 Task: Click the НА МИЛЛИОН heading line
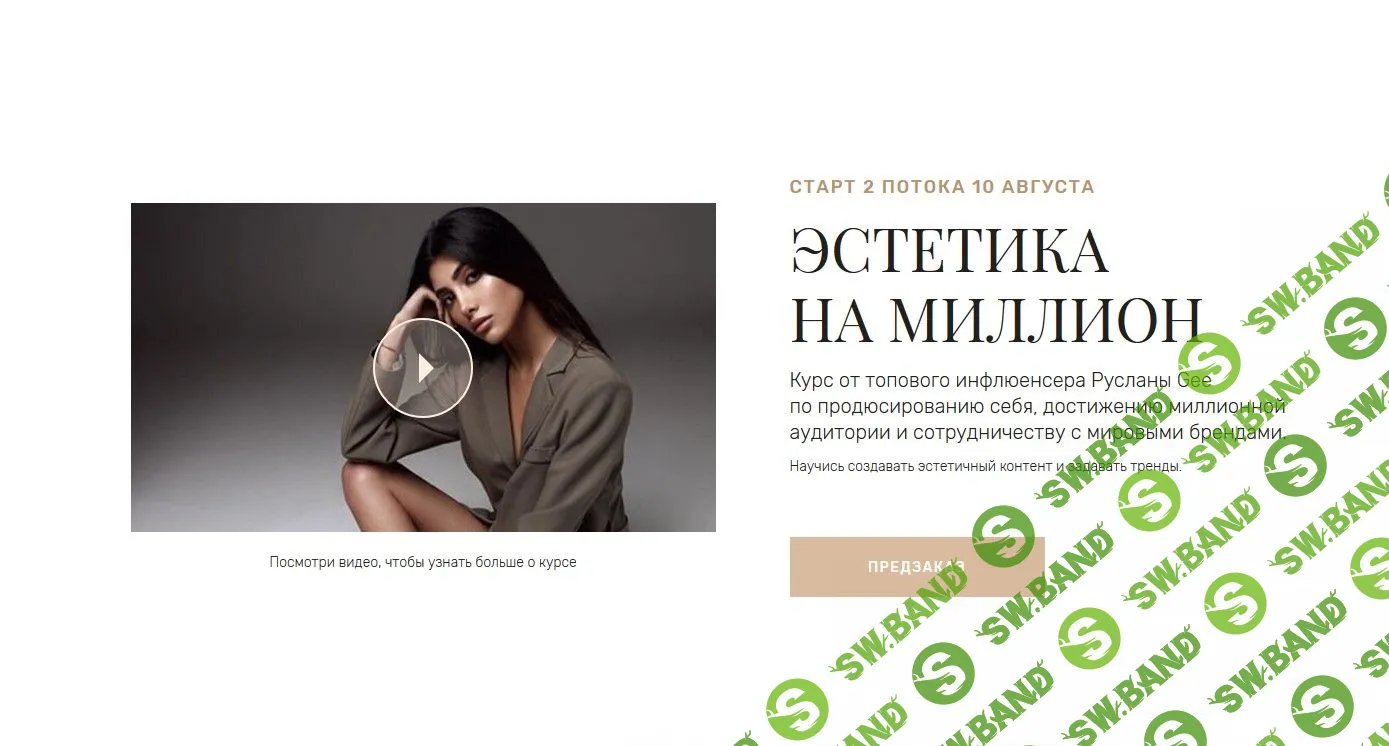tap(995, 320)
